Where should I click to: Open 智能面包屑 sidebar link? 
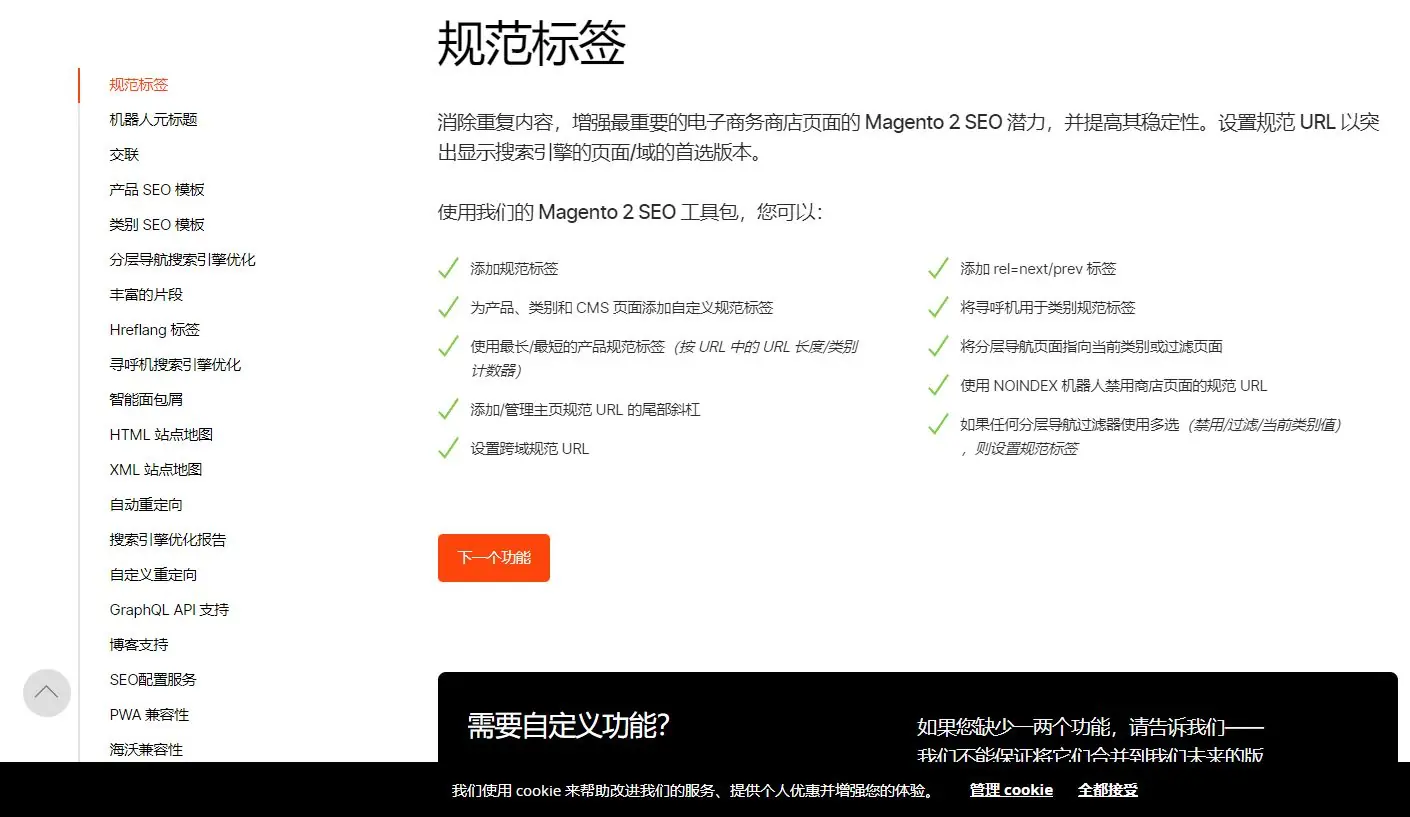point(146,400)
